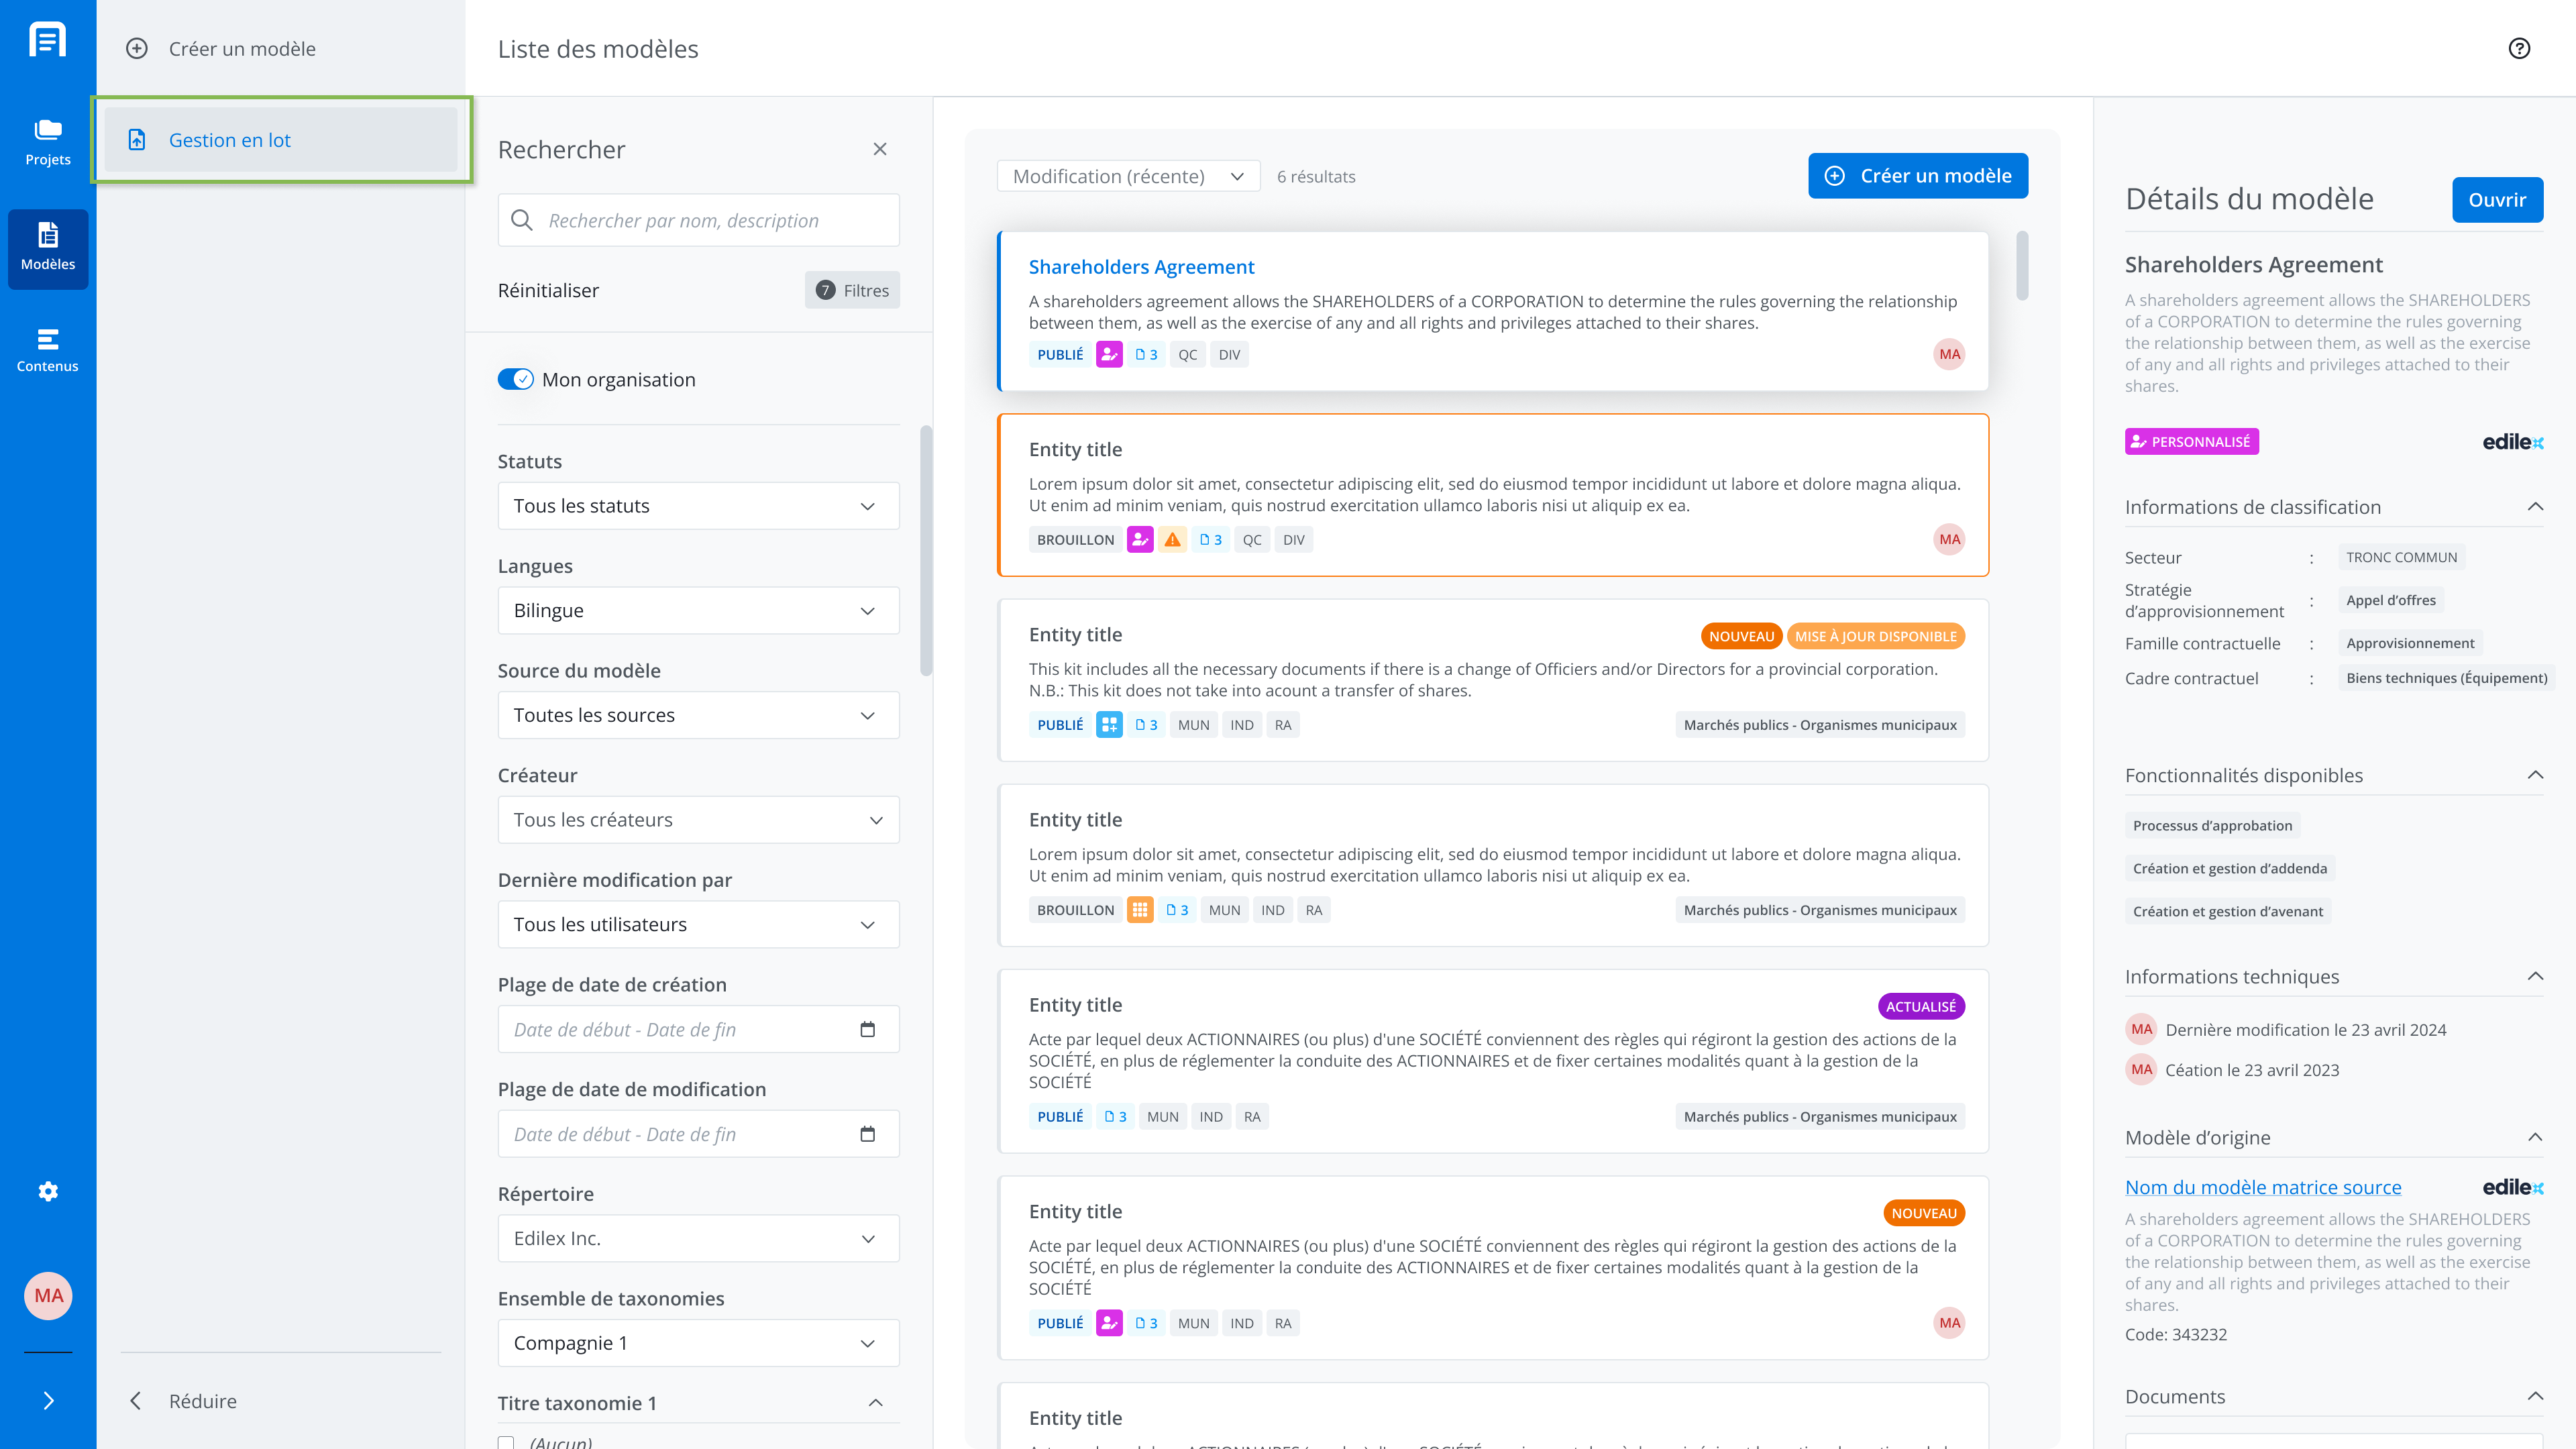Open the modification date range calendar icon
Viewport: 2576px width, 1449px height.
point(867,1134)
